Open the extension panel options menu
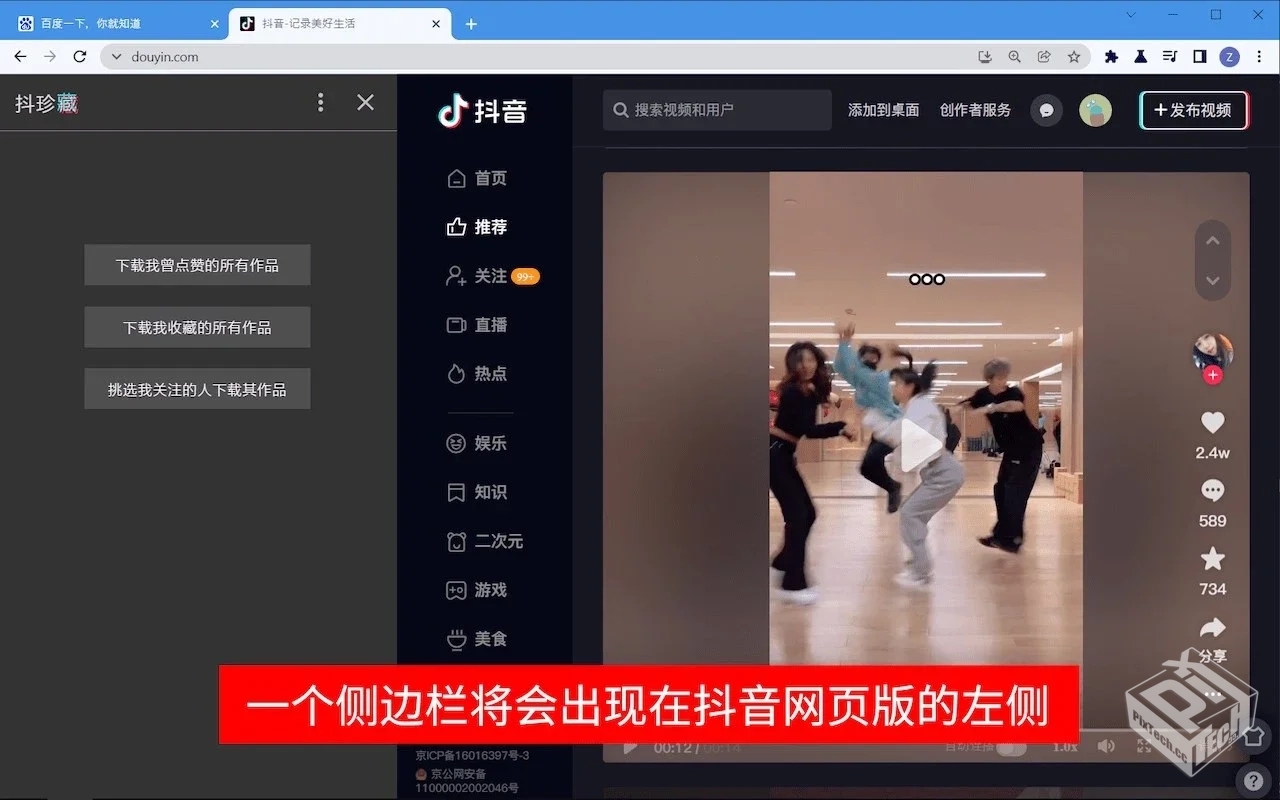The height and width of the screenshot is (800, 1280). point(320,102)
